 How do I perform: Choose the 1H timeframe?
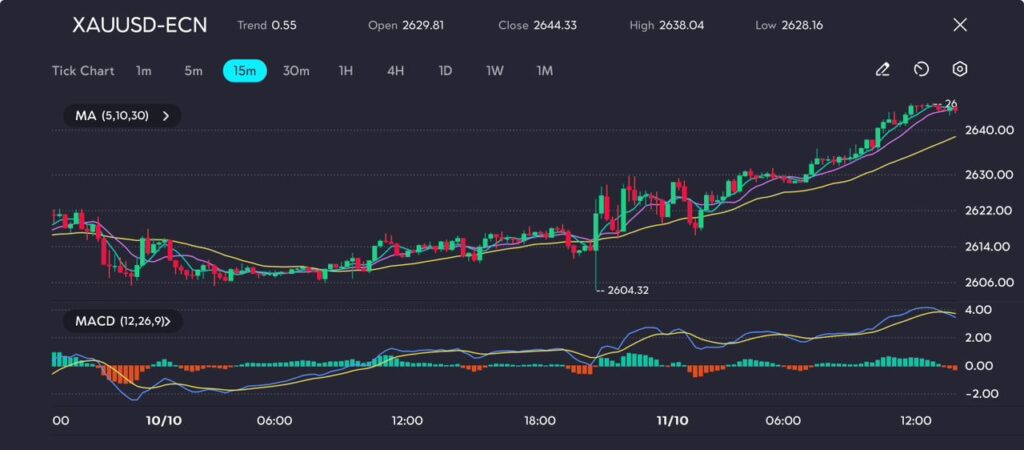(x=346, y=71)
